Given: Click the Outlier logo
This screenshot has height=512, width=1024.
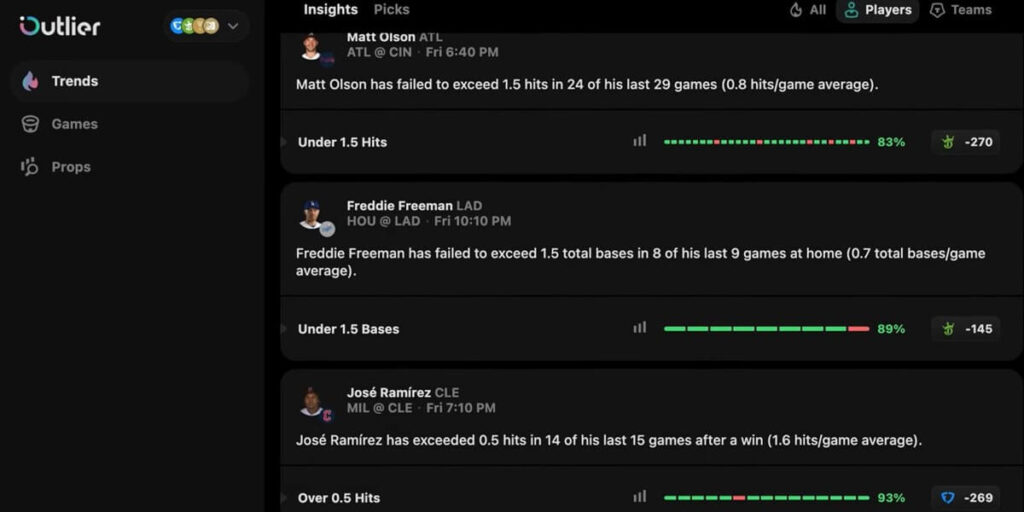Looking at the screenshot, I should (60, 26).
